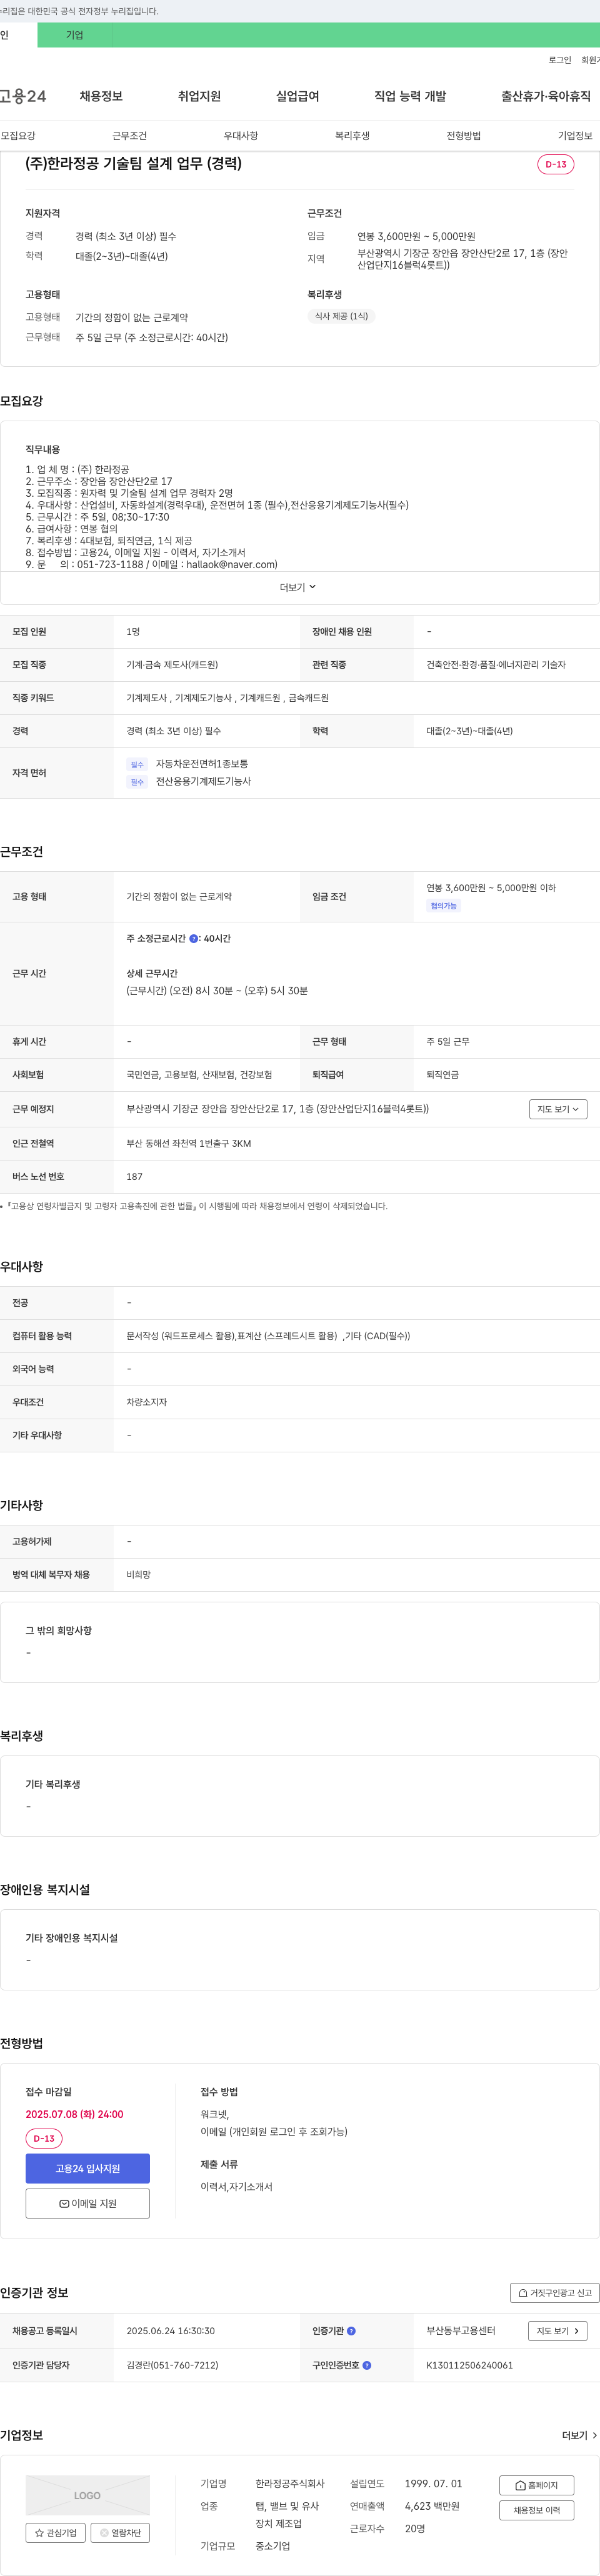Jump to the 전형방법 section tab
This screenshot has width=600, height=2576.
463,136
